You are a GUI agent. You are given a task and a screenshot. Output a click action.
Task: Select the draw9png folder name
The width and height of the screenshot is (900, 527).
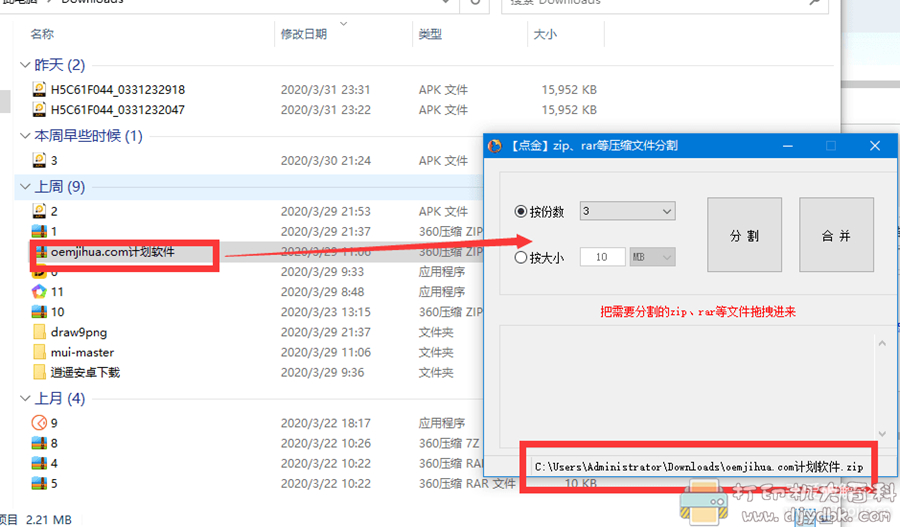click(79, 332)
